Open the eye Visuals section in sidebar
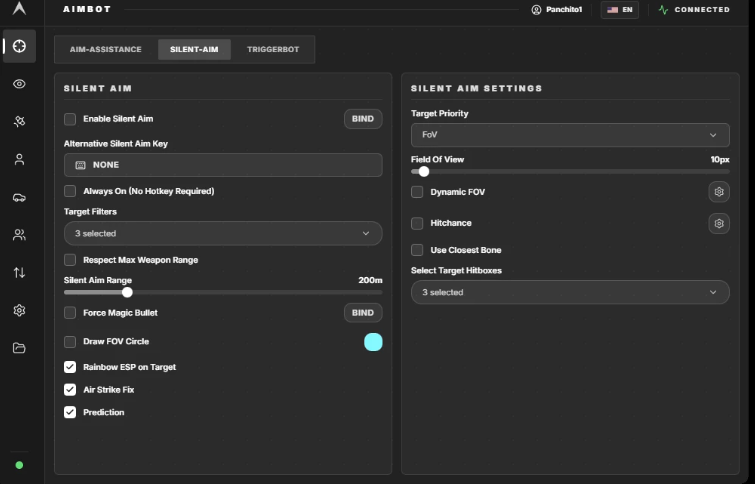This screenshot has width=755, height=484. (x=19, y=84)
